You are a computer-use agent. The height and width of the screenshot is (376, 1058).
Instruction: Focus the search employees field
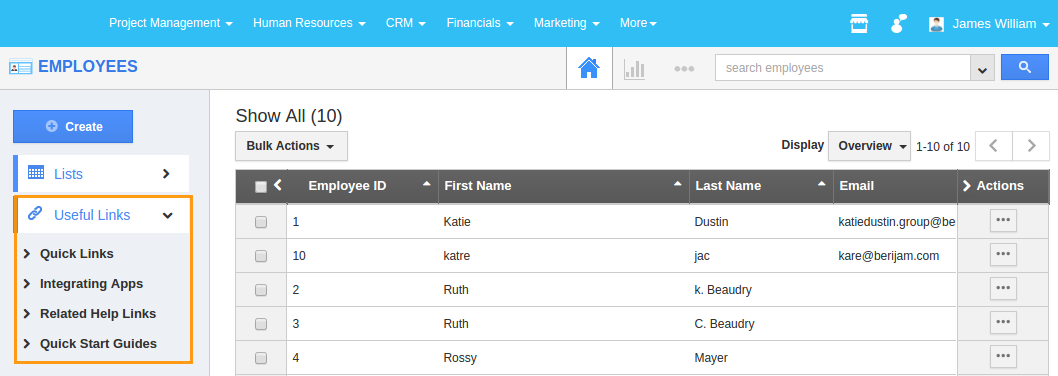842,68
